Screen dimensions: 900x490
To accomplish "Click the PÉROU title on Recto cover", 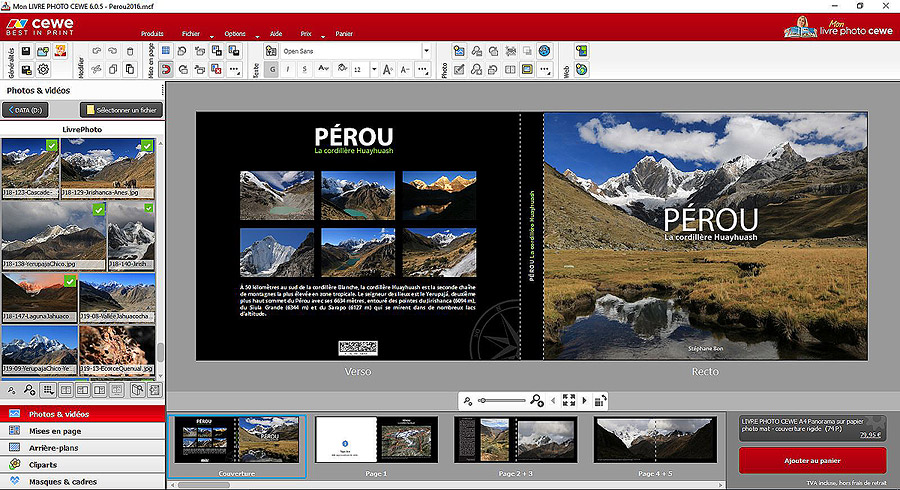I will tap(711, 220).
